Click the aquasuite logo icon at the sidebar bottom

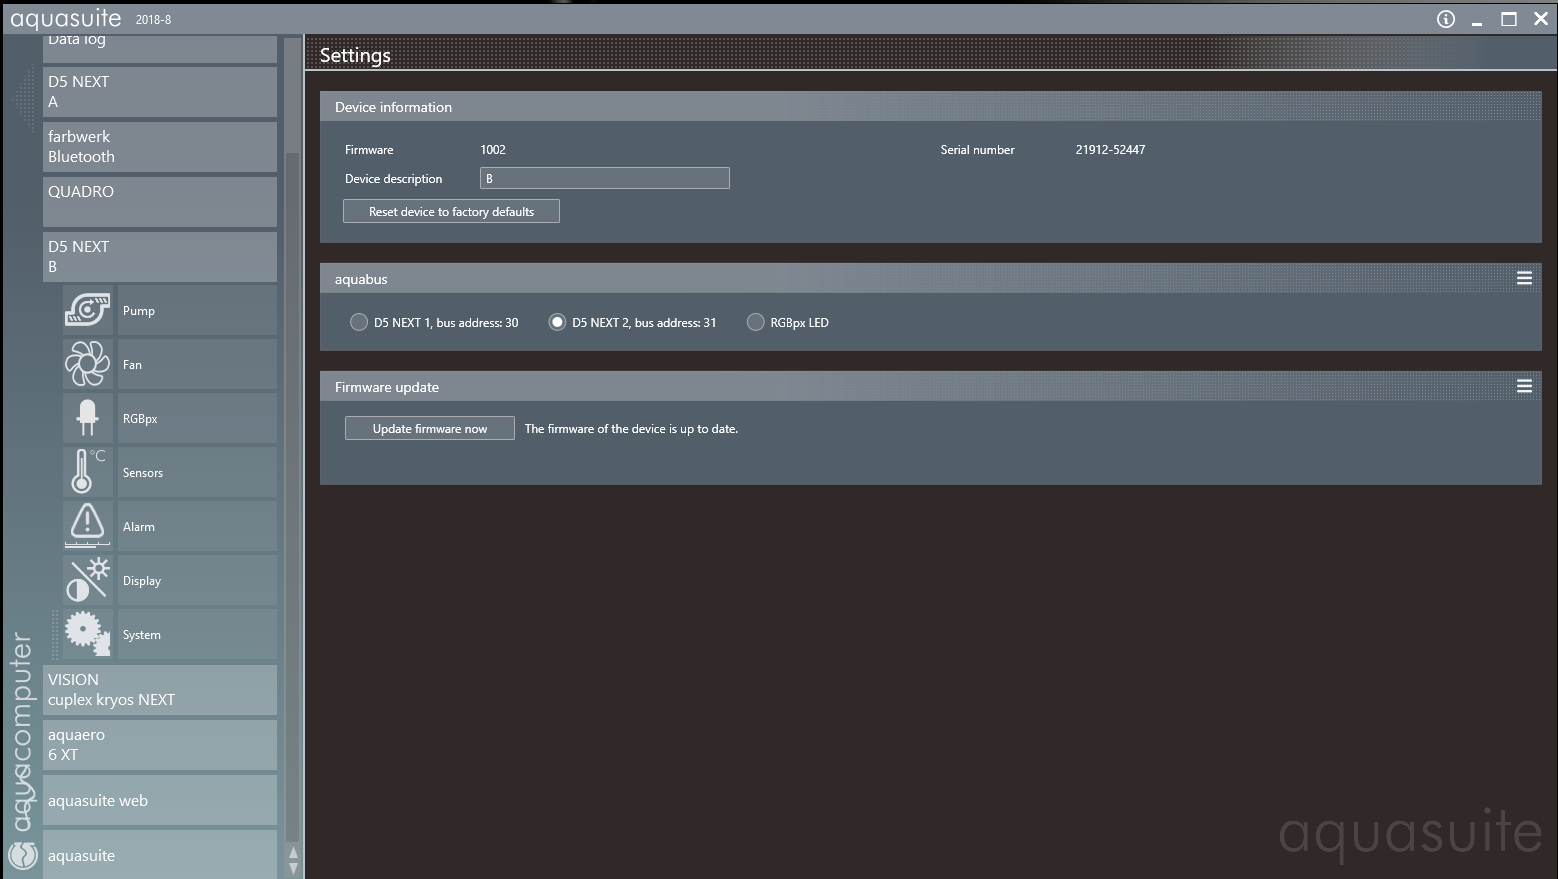coord(22,855)
